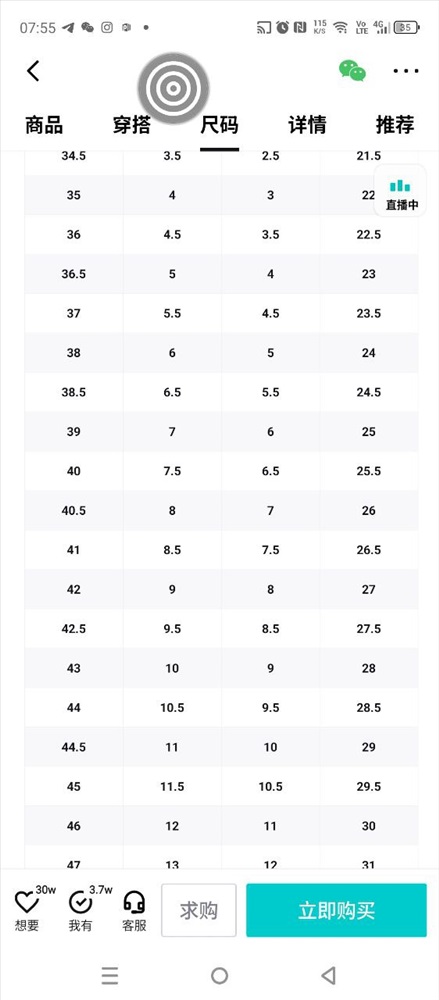Open the 推荐 tab
This screenshot has height=1000, width=439.
point(395,125)
